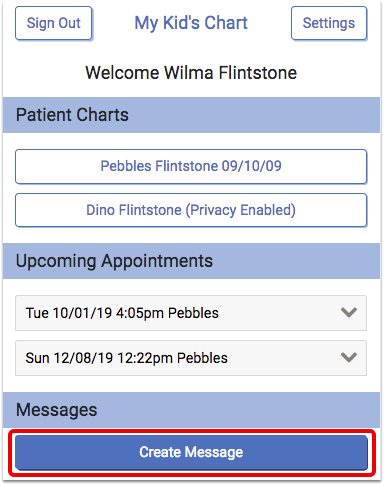The width and height of the screenshot is (384, 485).
Task: Click the Messages section header
Action: [191, 410]
